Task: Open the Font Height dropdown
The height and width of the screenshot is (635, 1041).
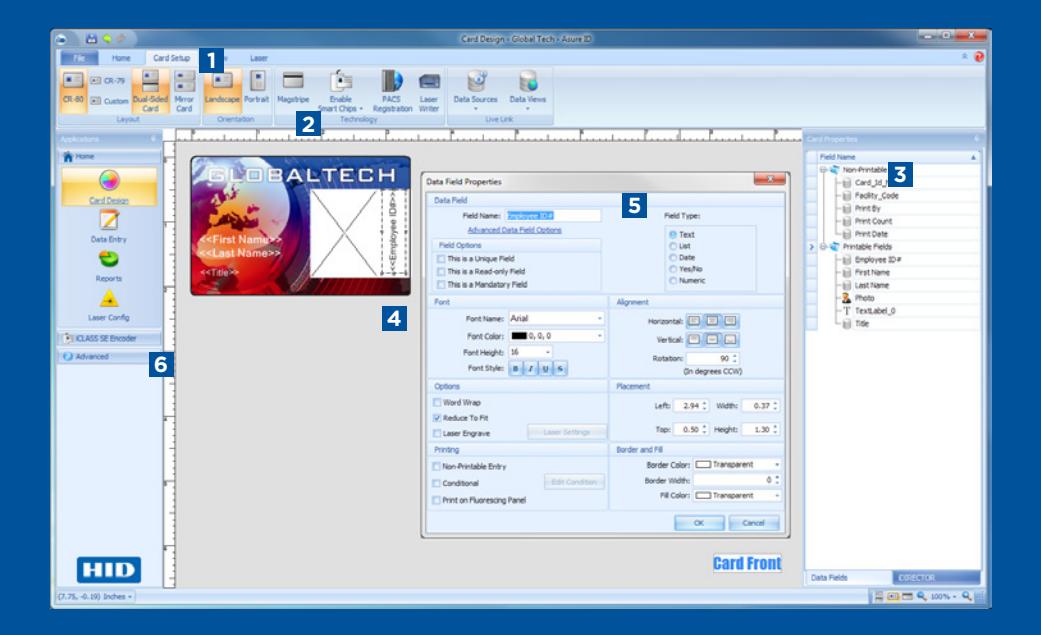Action: click(x=530, y=352)
